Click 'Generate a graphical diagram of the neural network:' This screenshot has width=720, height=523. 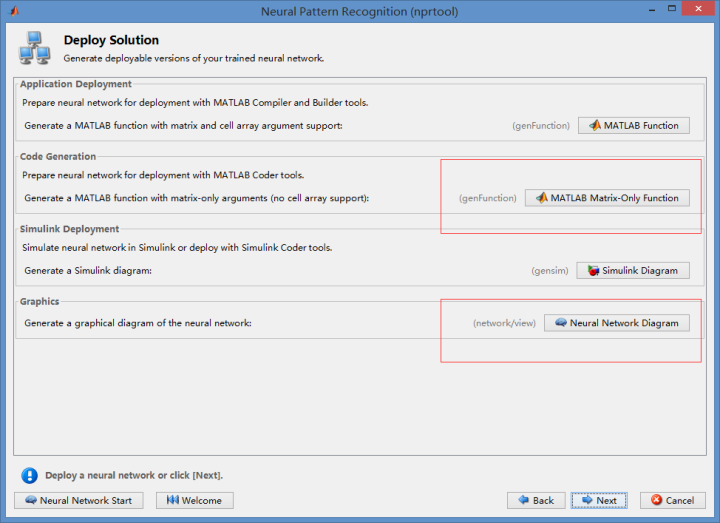click(x=138, y=323)
